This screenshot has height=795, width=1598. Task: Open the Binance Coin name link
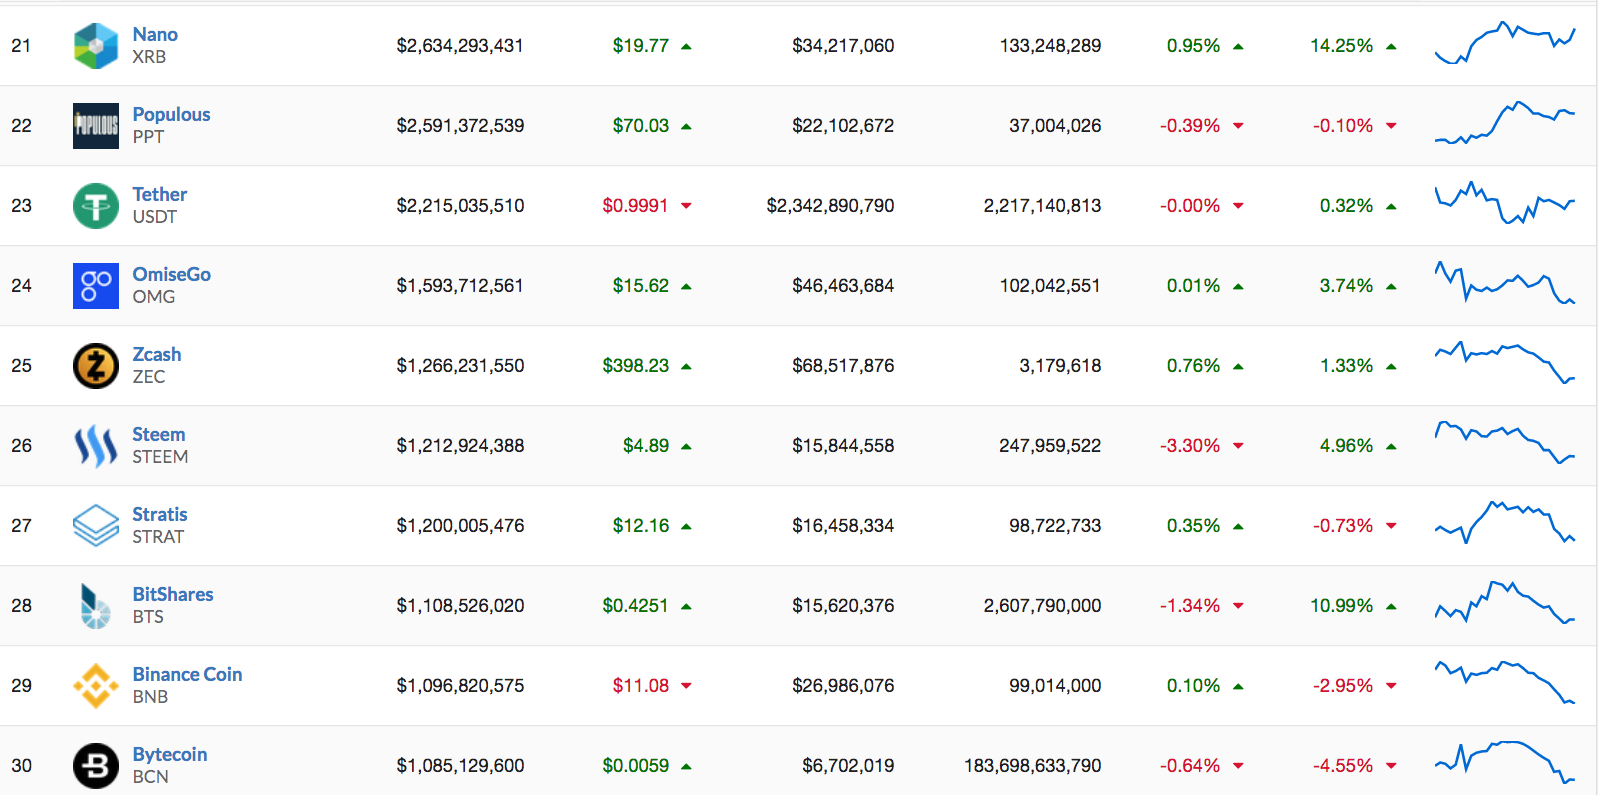[187, 675]
